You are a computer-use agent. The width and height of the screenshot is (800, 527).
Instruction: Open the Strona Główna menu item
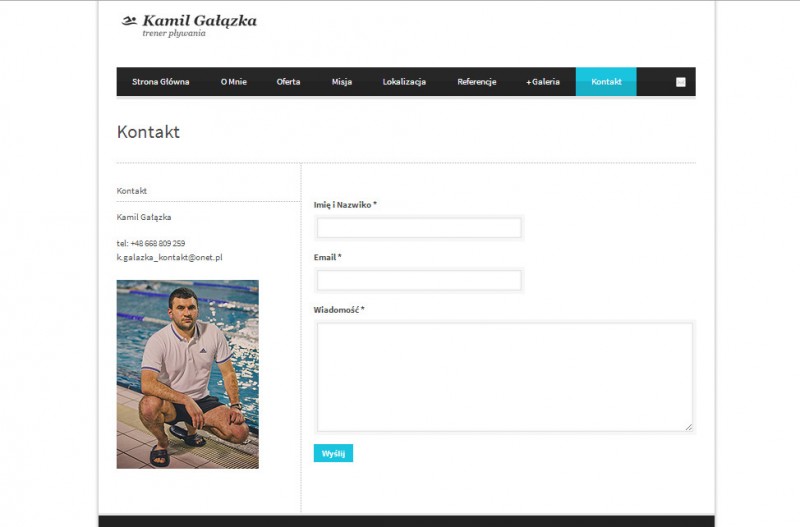point(160,82)
